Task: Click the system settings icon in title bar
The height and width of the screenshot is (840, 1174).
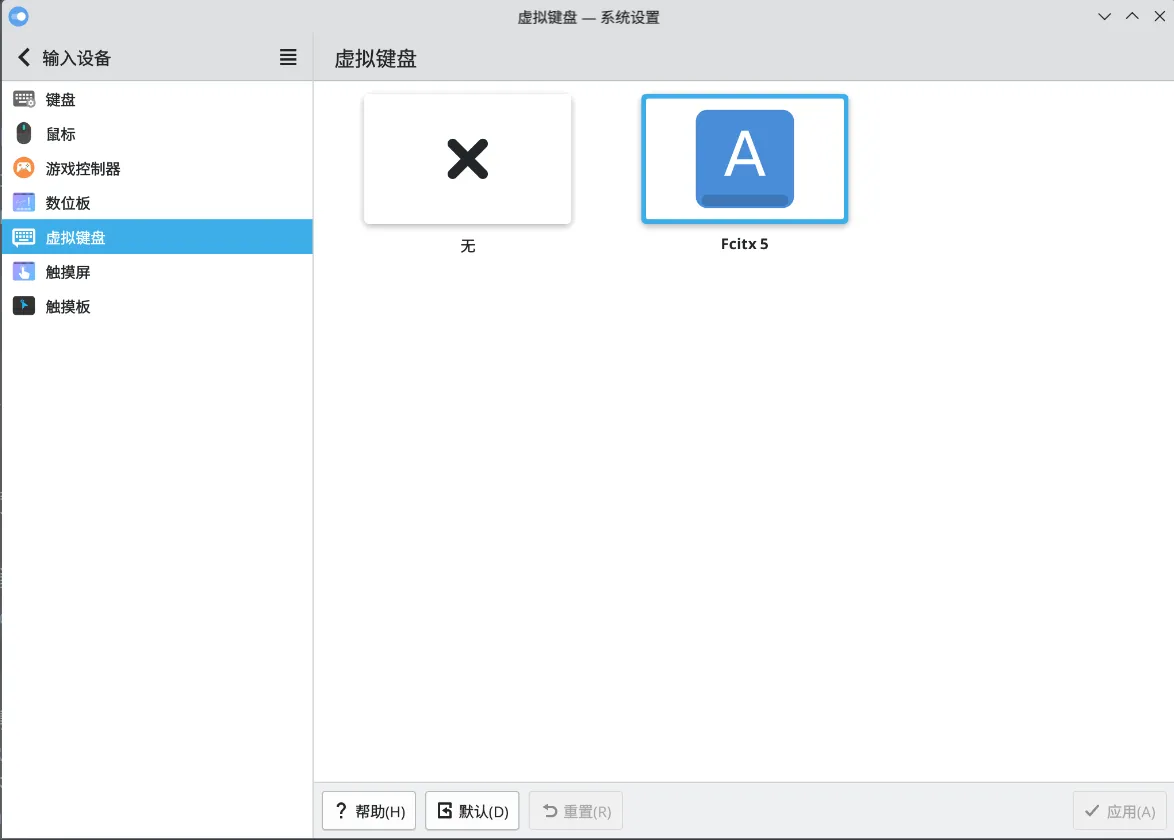Action: (18, 16)
